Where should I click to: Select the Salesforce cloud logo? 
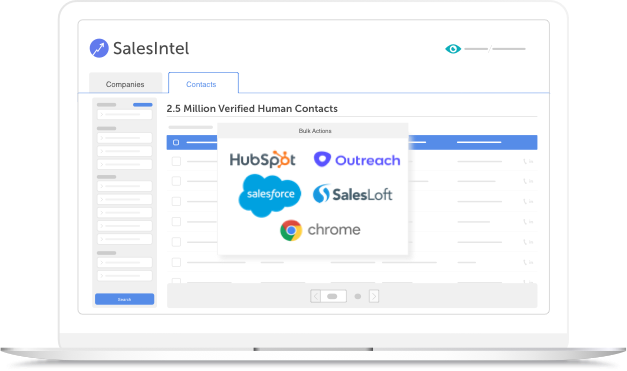270,195
